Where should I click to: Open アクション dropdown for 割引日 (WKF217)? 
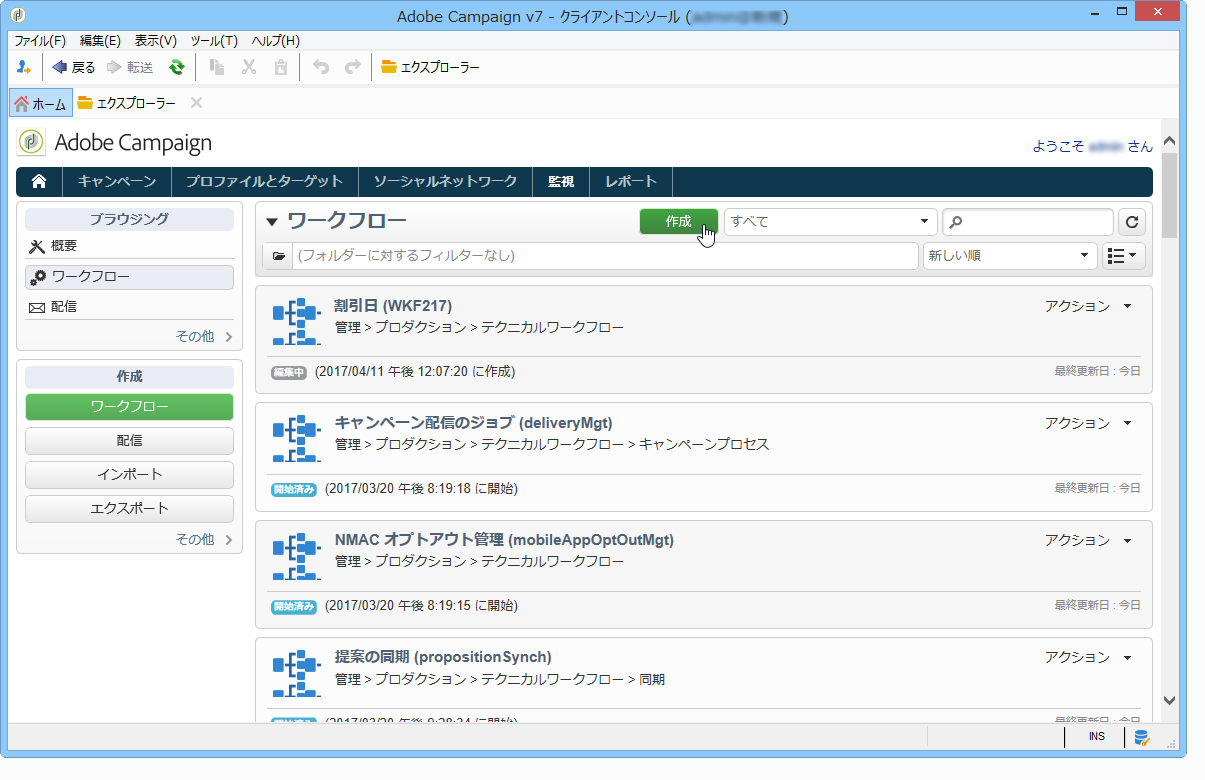[1088, 306]
